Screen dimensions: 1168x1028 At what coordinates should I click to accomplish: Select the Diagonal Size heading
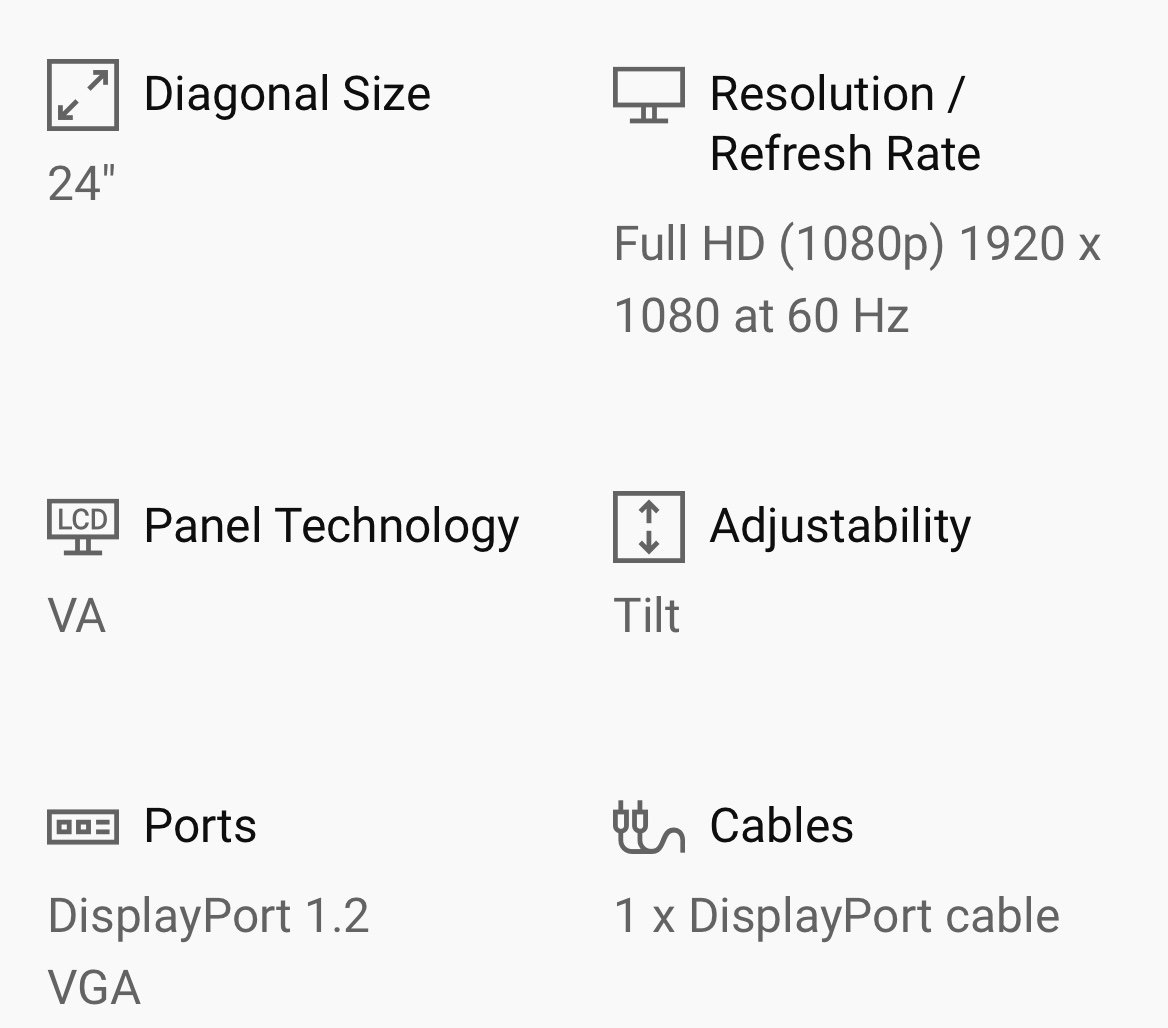(288, 95)
